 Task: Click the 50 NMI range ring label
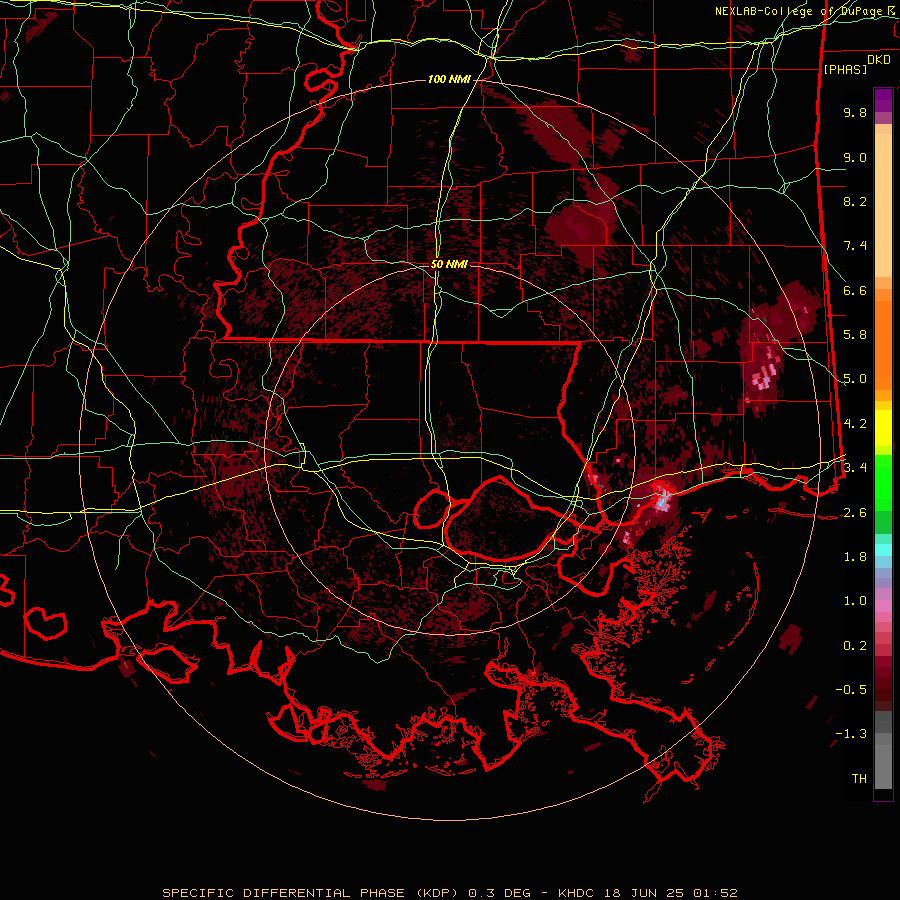(449, 265)
